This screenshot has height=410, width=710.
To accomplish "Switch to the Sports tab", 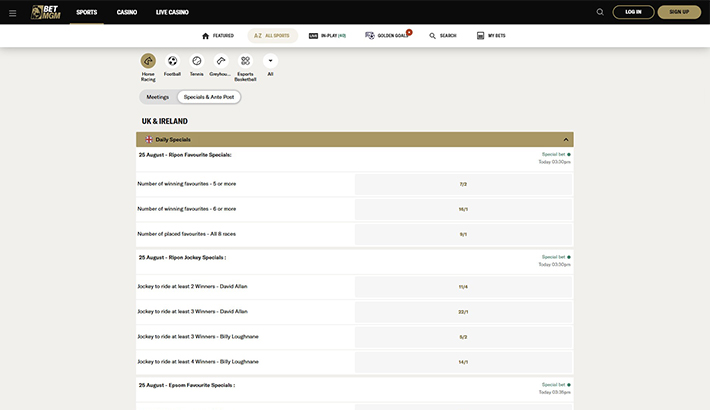I will [x=86, y=12].
